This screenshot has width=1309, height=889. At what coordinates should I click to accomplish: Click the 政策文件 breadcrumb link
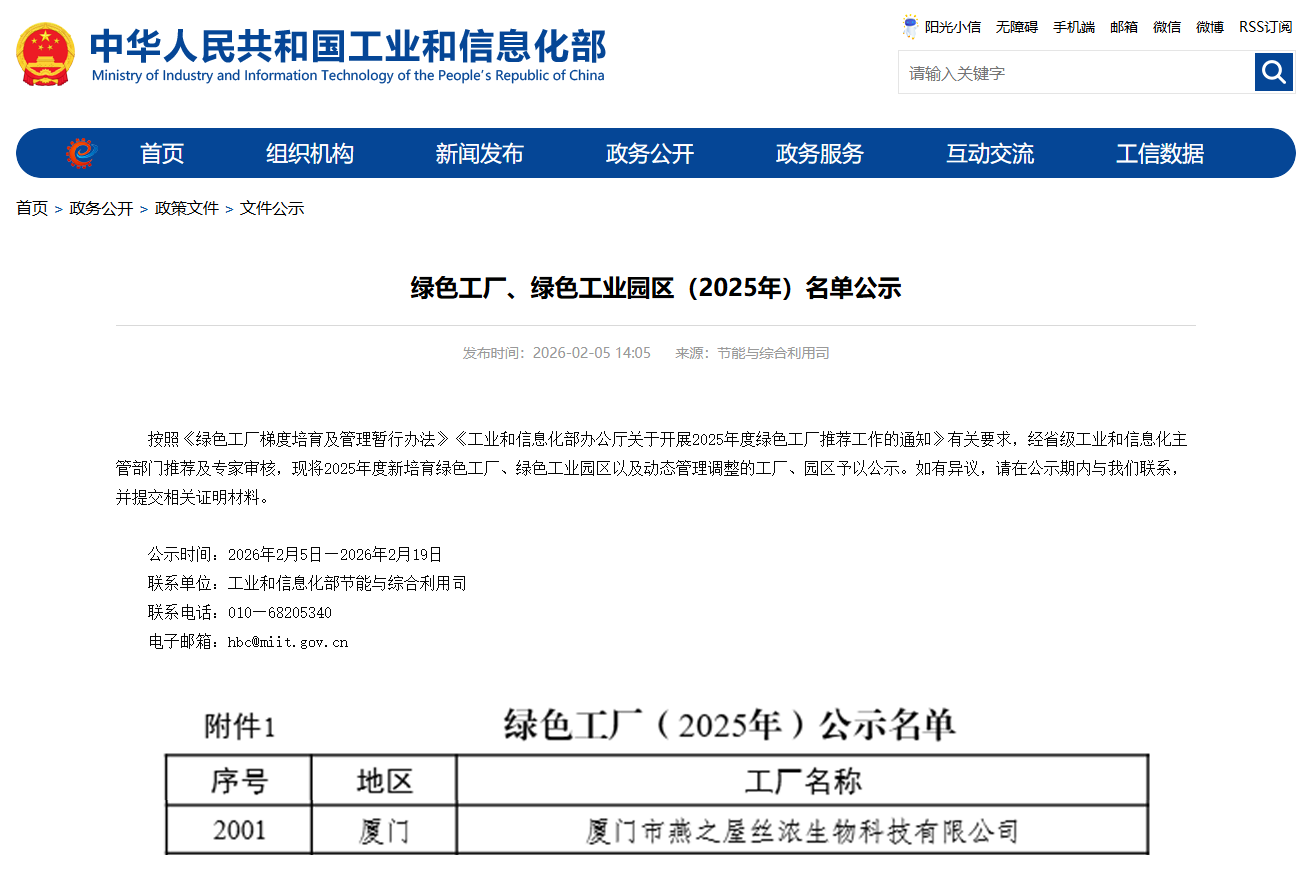pos(186,208)
